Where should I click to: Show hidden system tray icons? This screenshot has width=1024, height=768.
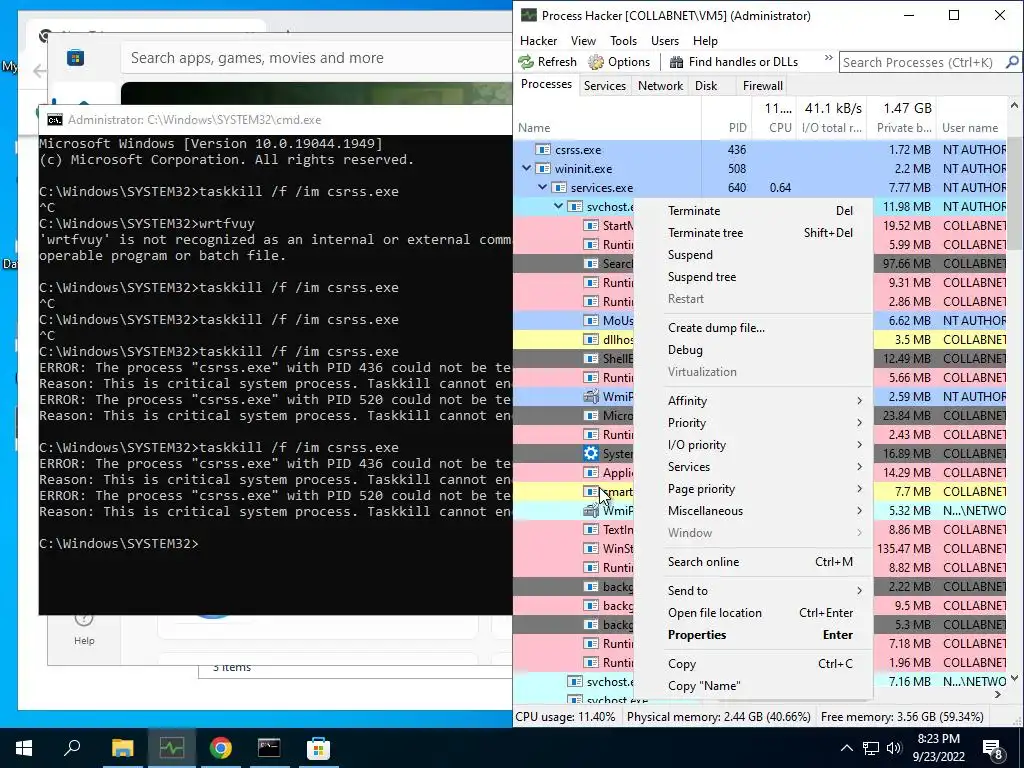846,748
